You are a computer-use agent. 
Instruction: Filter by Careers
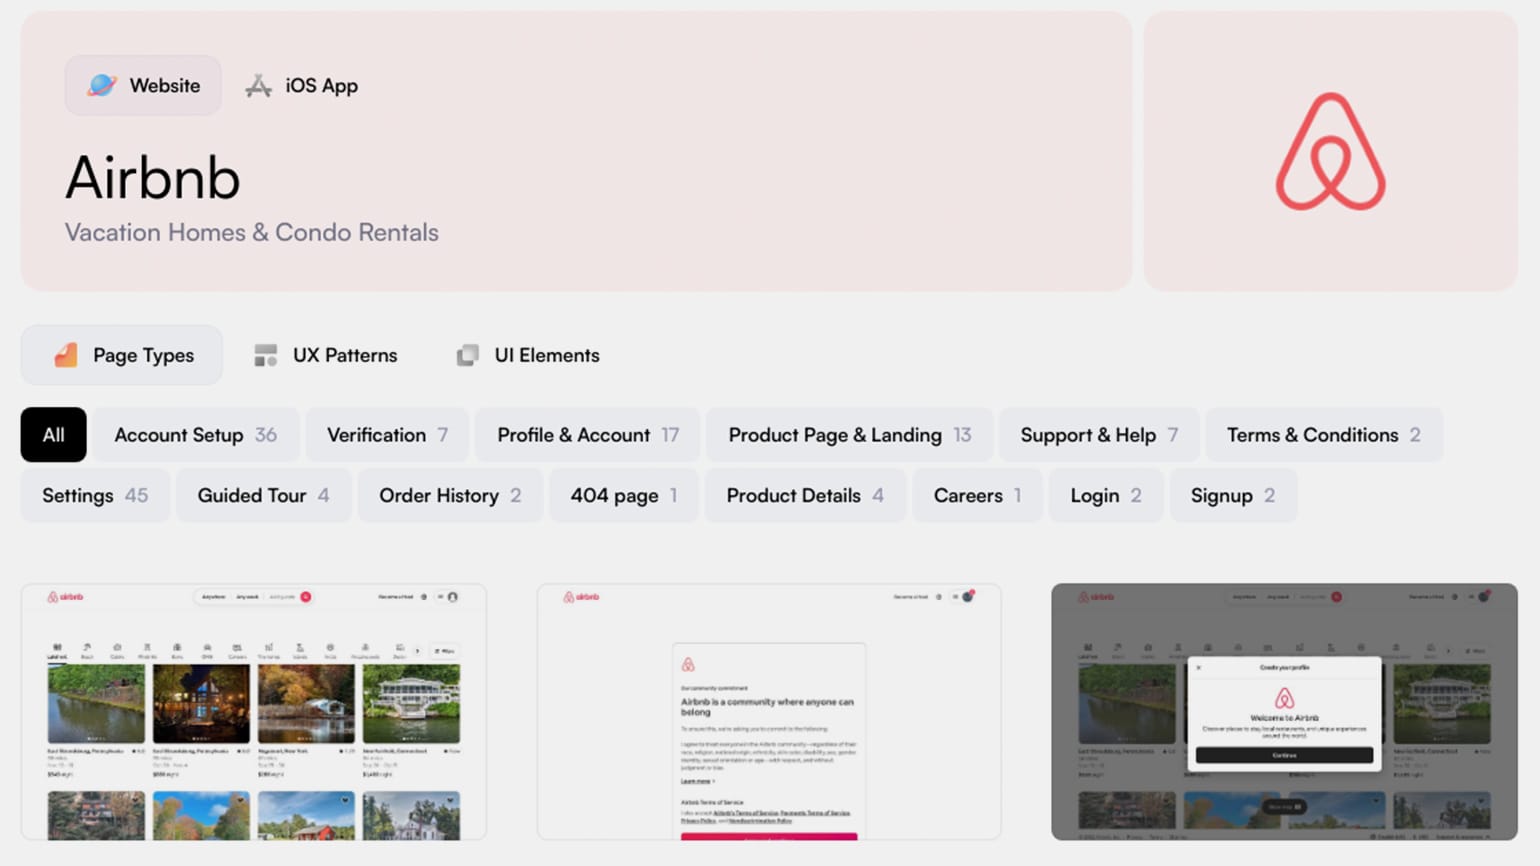point(977,495)
